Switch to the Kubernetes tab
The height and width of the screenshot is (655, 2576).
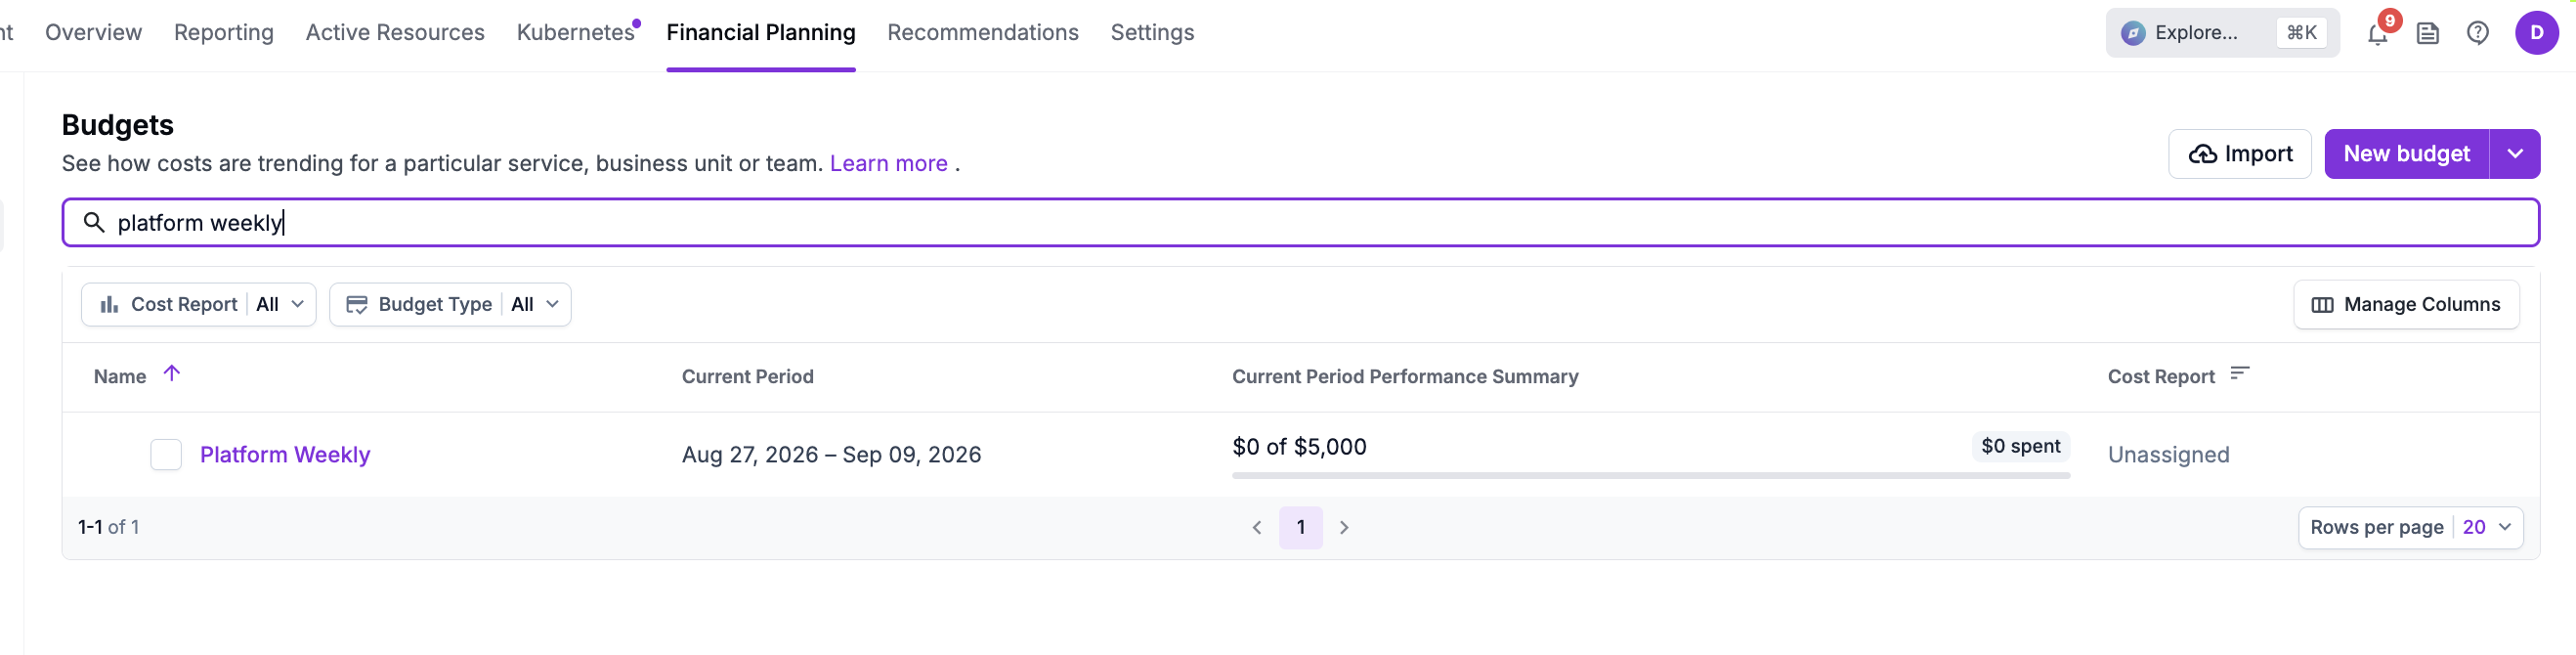(x=575, y=32)
